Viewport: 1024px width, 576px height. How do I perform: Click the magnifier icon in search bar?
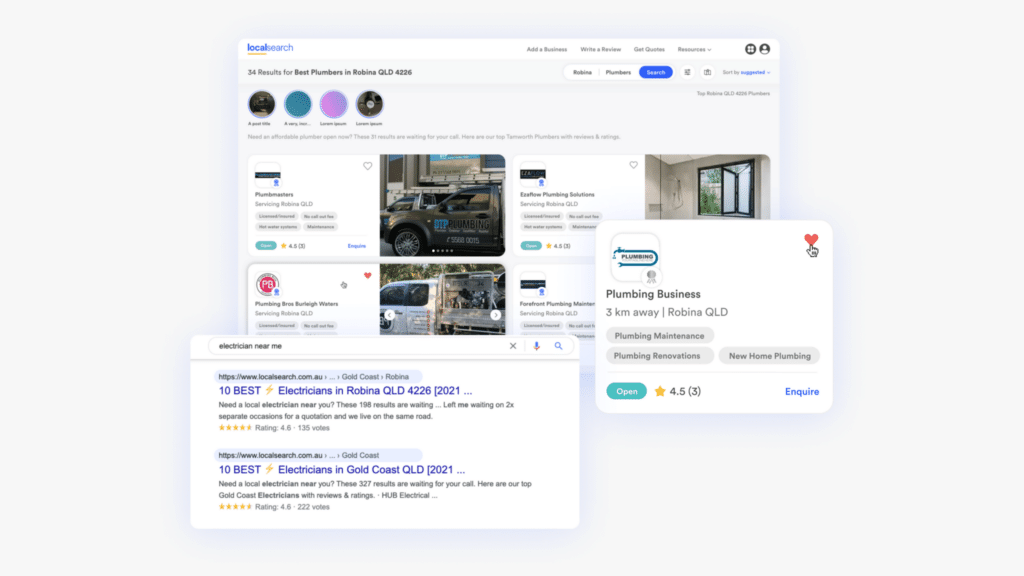pyautogui.click(x=559, y=346)
